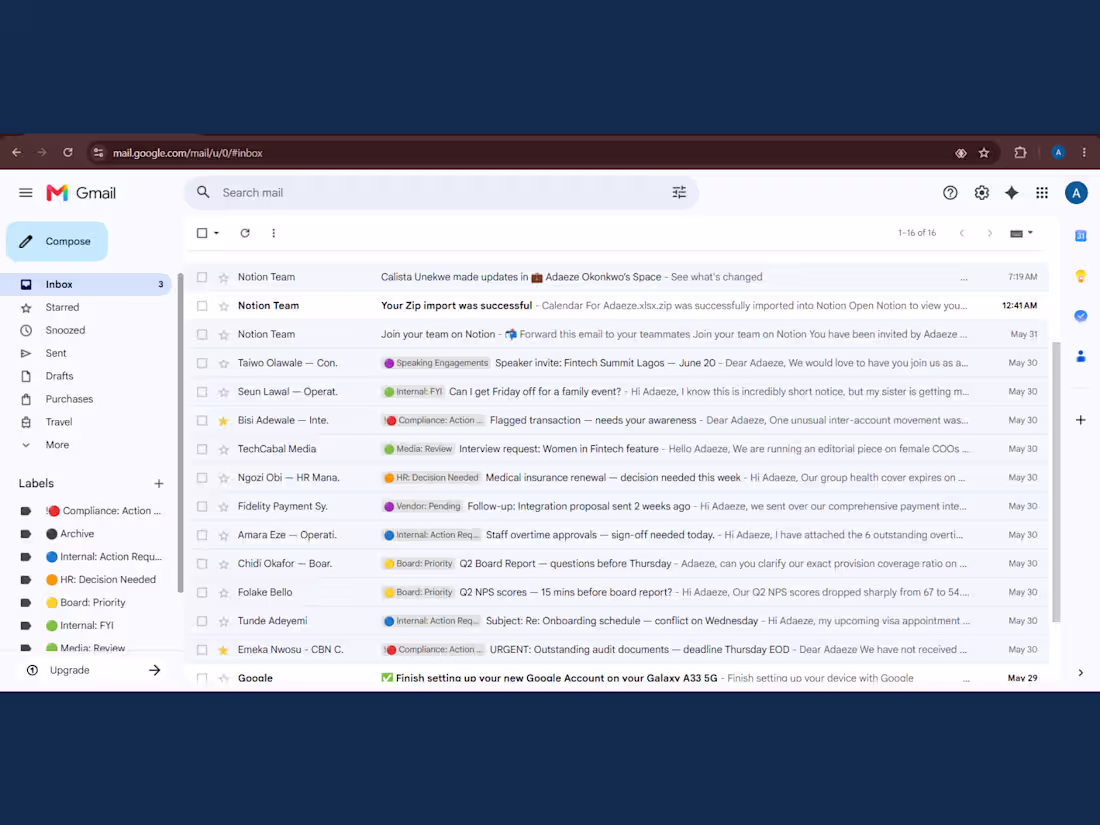Open the select-all dropdown arrow
1100x825 pixels.
point(217,233)
